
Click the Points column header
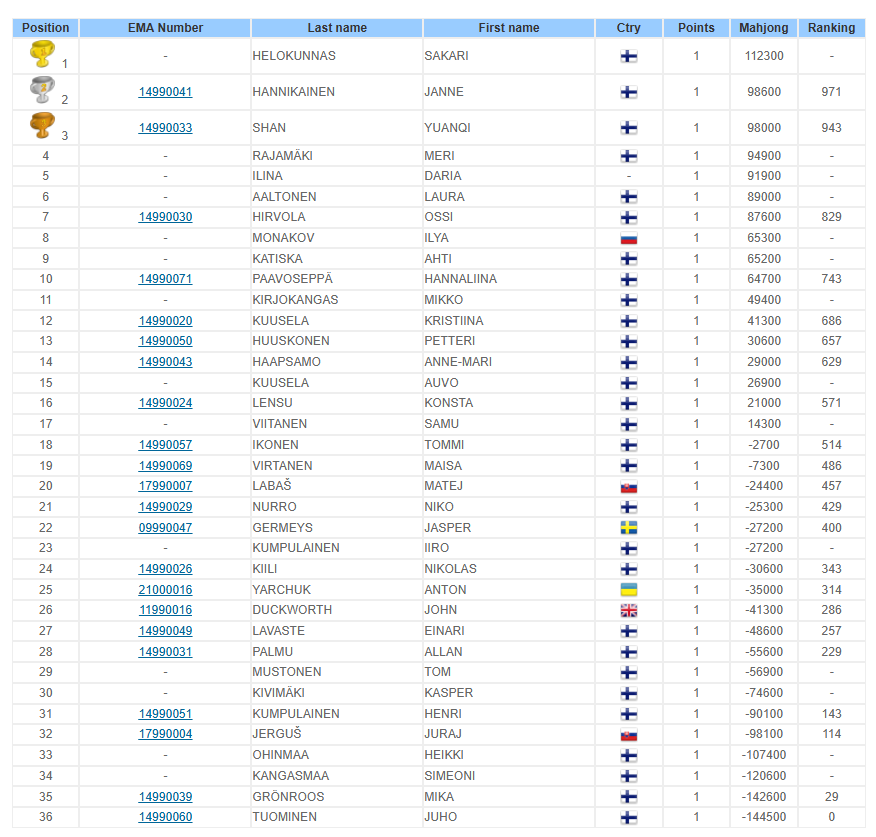point(696,28)
